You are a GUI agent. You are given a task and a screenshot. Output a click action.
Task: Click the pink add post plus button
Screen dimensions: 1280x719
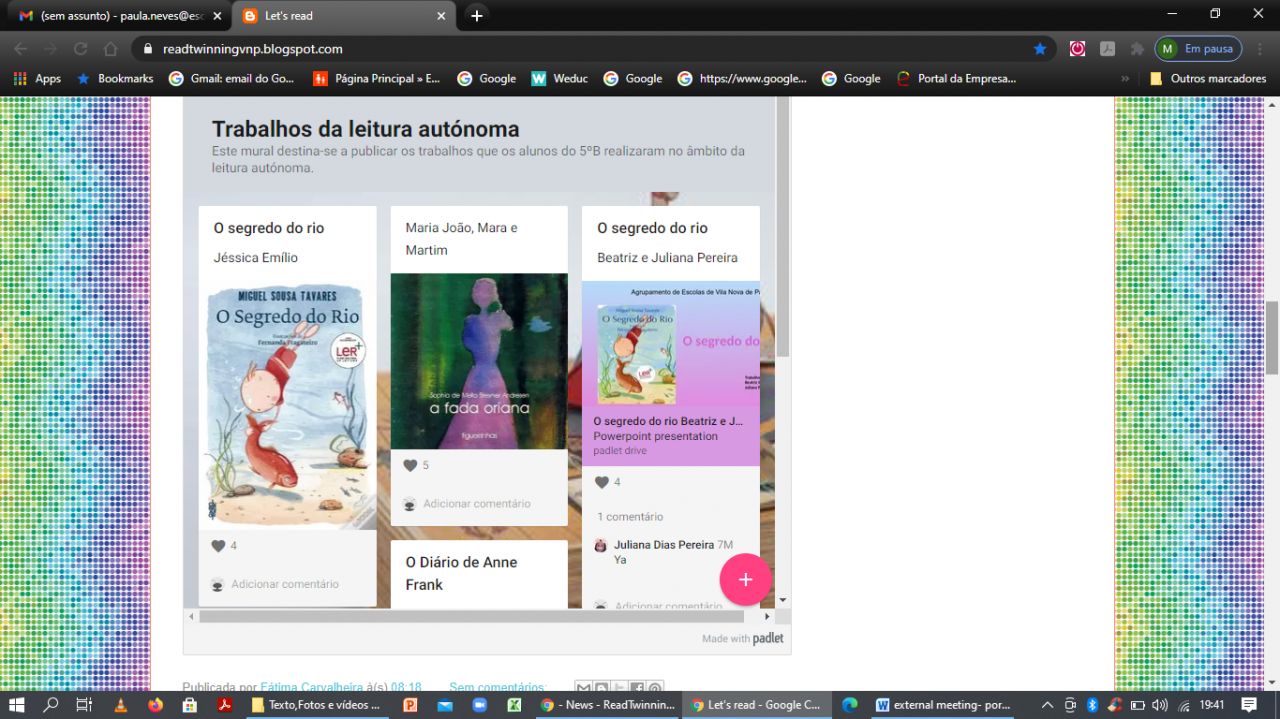745,580
